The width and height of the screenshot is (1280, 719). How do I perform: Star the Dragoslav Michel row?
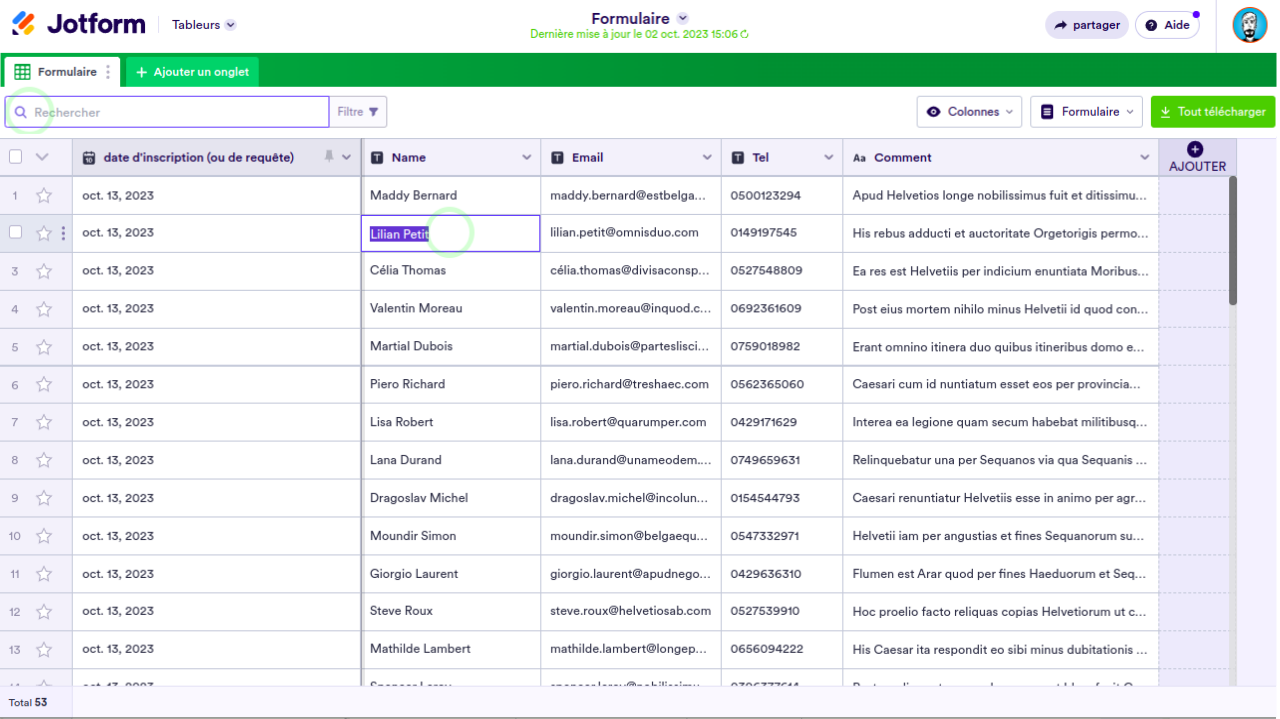(44, 499)
